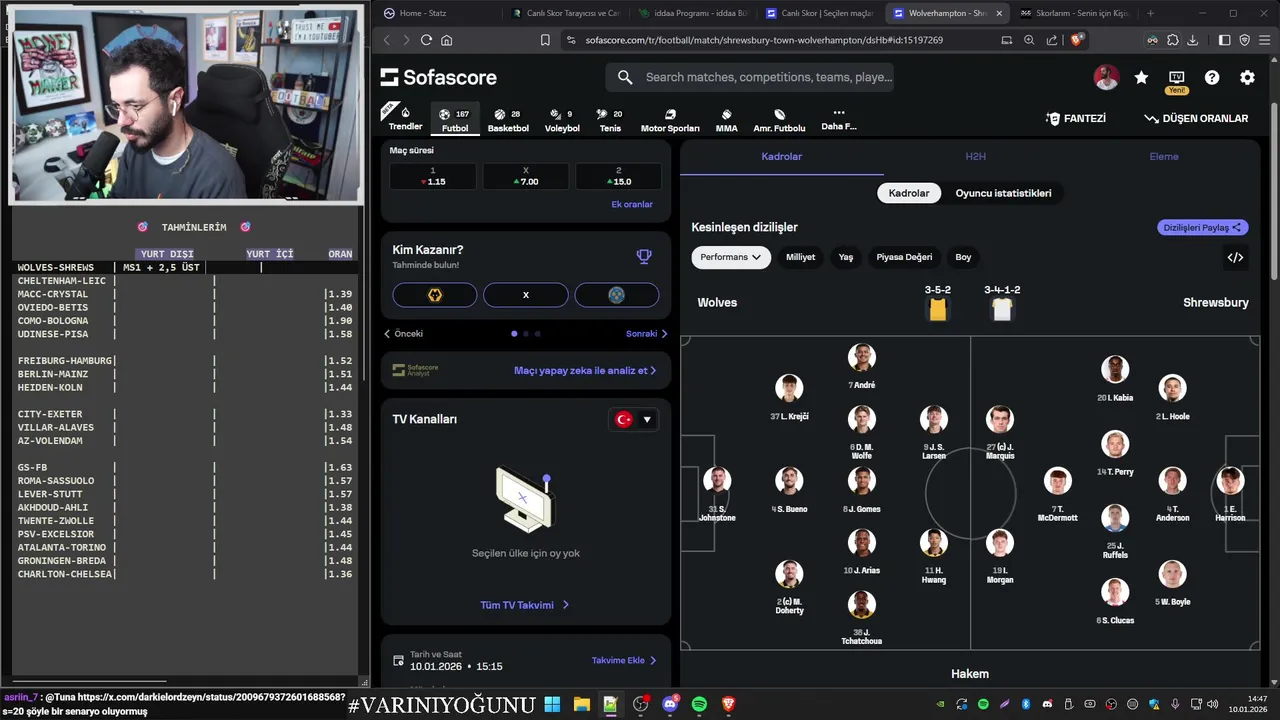
Task: Open a new browser tab
Action: (1150, 13)
